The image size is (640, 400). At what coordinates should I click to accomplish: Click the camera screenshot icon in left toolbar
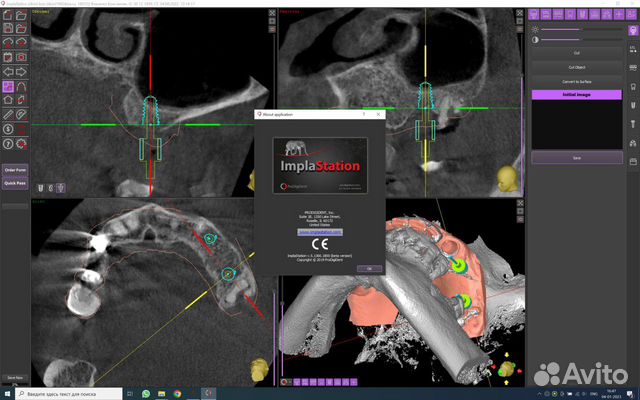(x=22, y=57)
